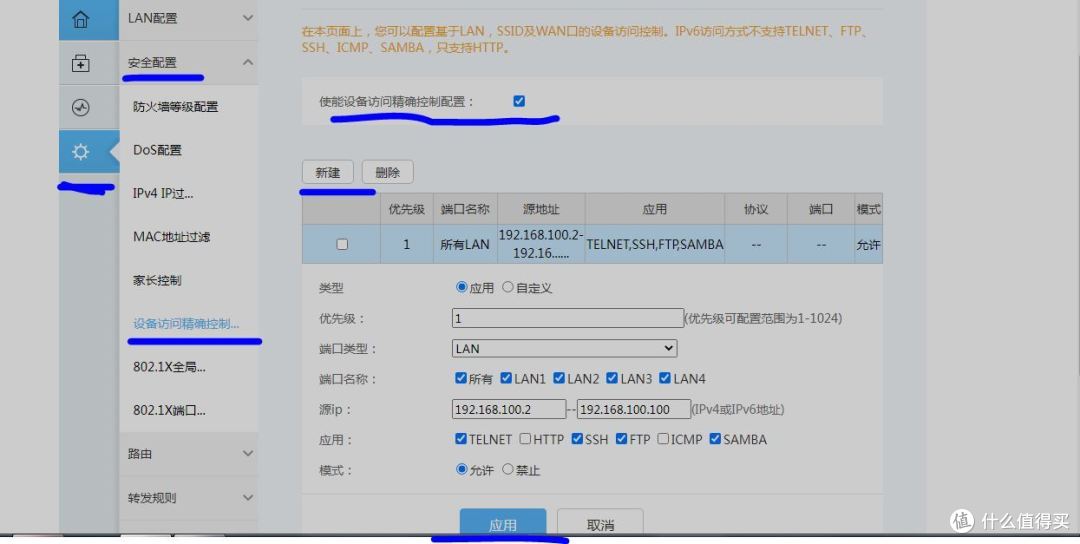
Task: Toggle the 所有 port checkbox
Action: (461, 378)
